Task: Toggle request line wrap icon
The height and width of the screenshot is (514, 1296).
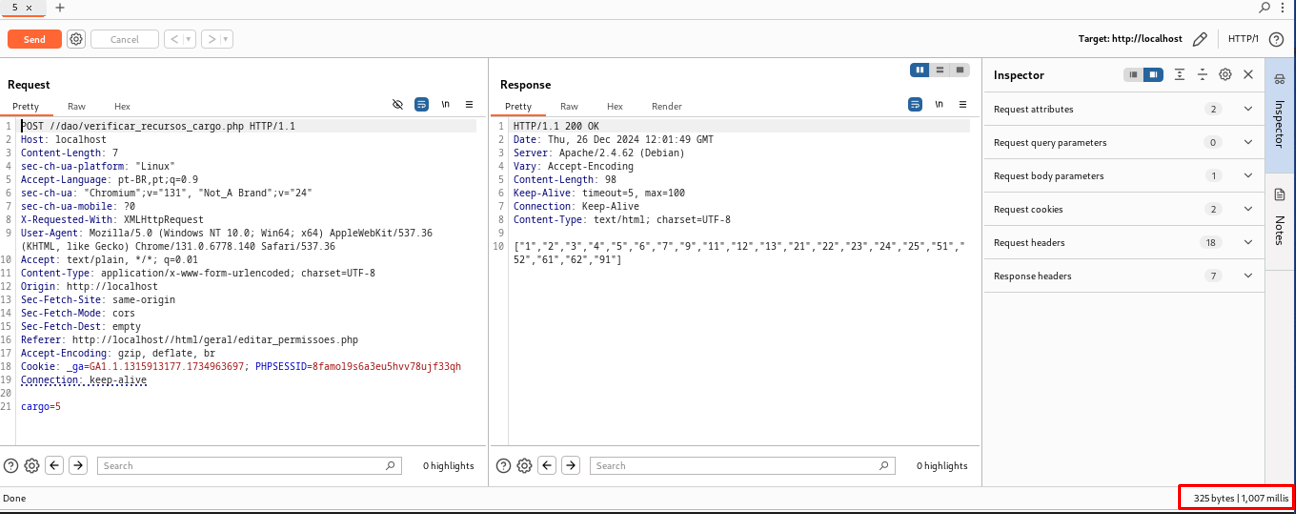Action: tap(421, 104)
